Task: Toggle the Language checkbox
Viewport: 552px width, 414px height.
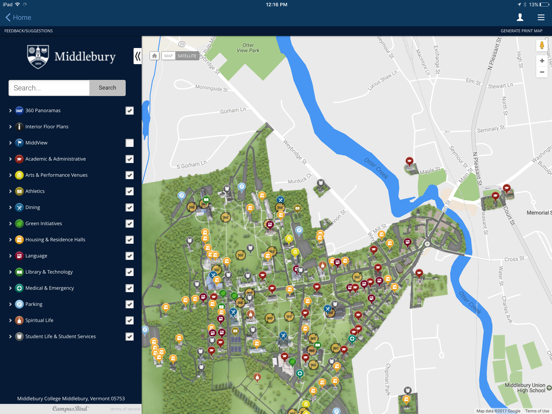Action: 130,256
